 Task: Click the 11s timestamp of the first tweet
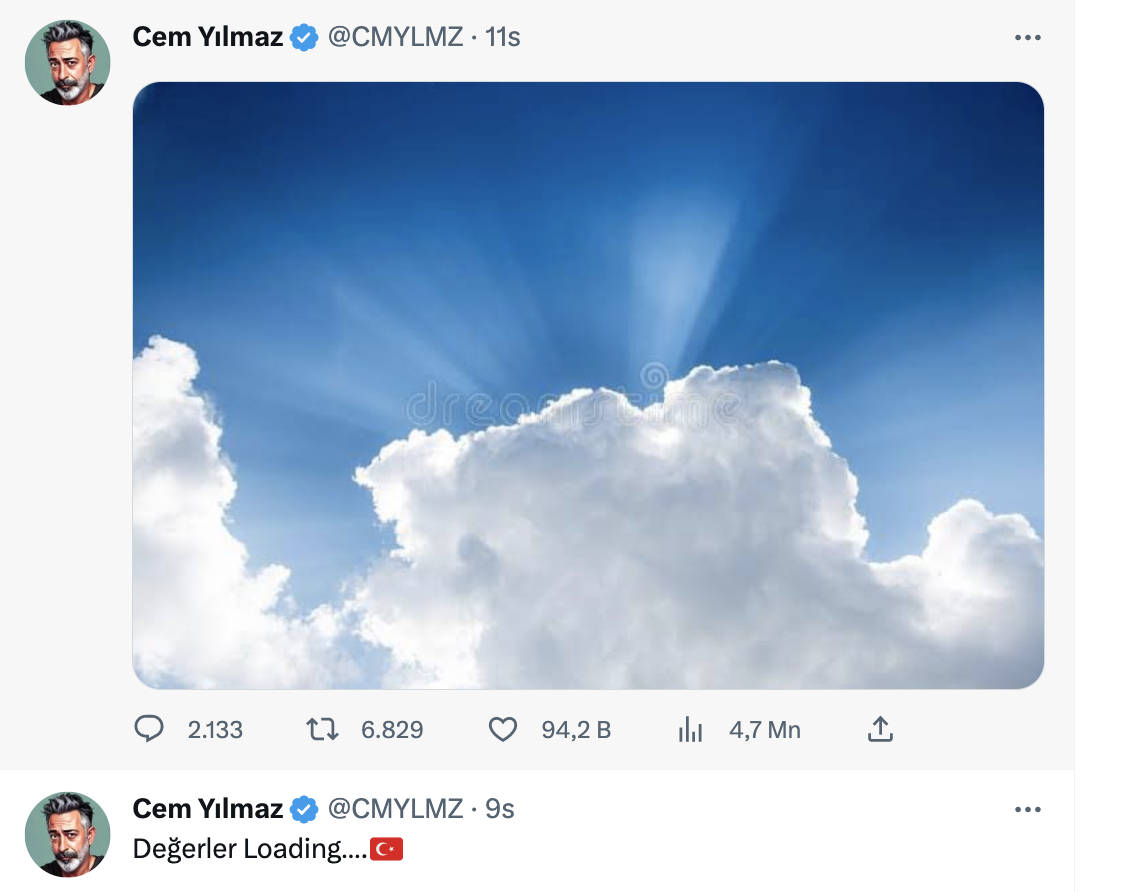click(x=503, y=38)
